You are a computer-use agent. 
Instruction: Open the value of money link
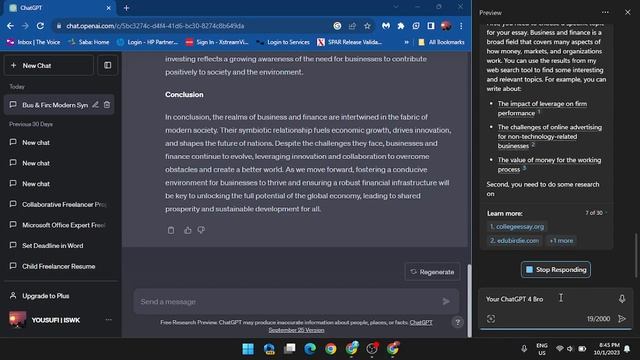coord(549,164)
